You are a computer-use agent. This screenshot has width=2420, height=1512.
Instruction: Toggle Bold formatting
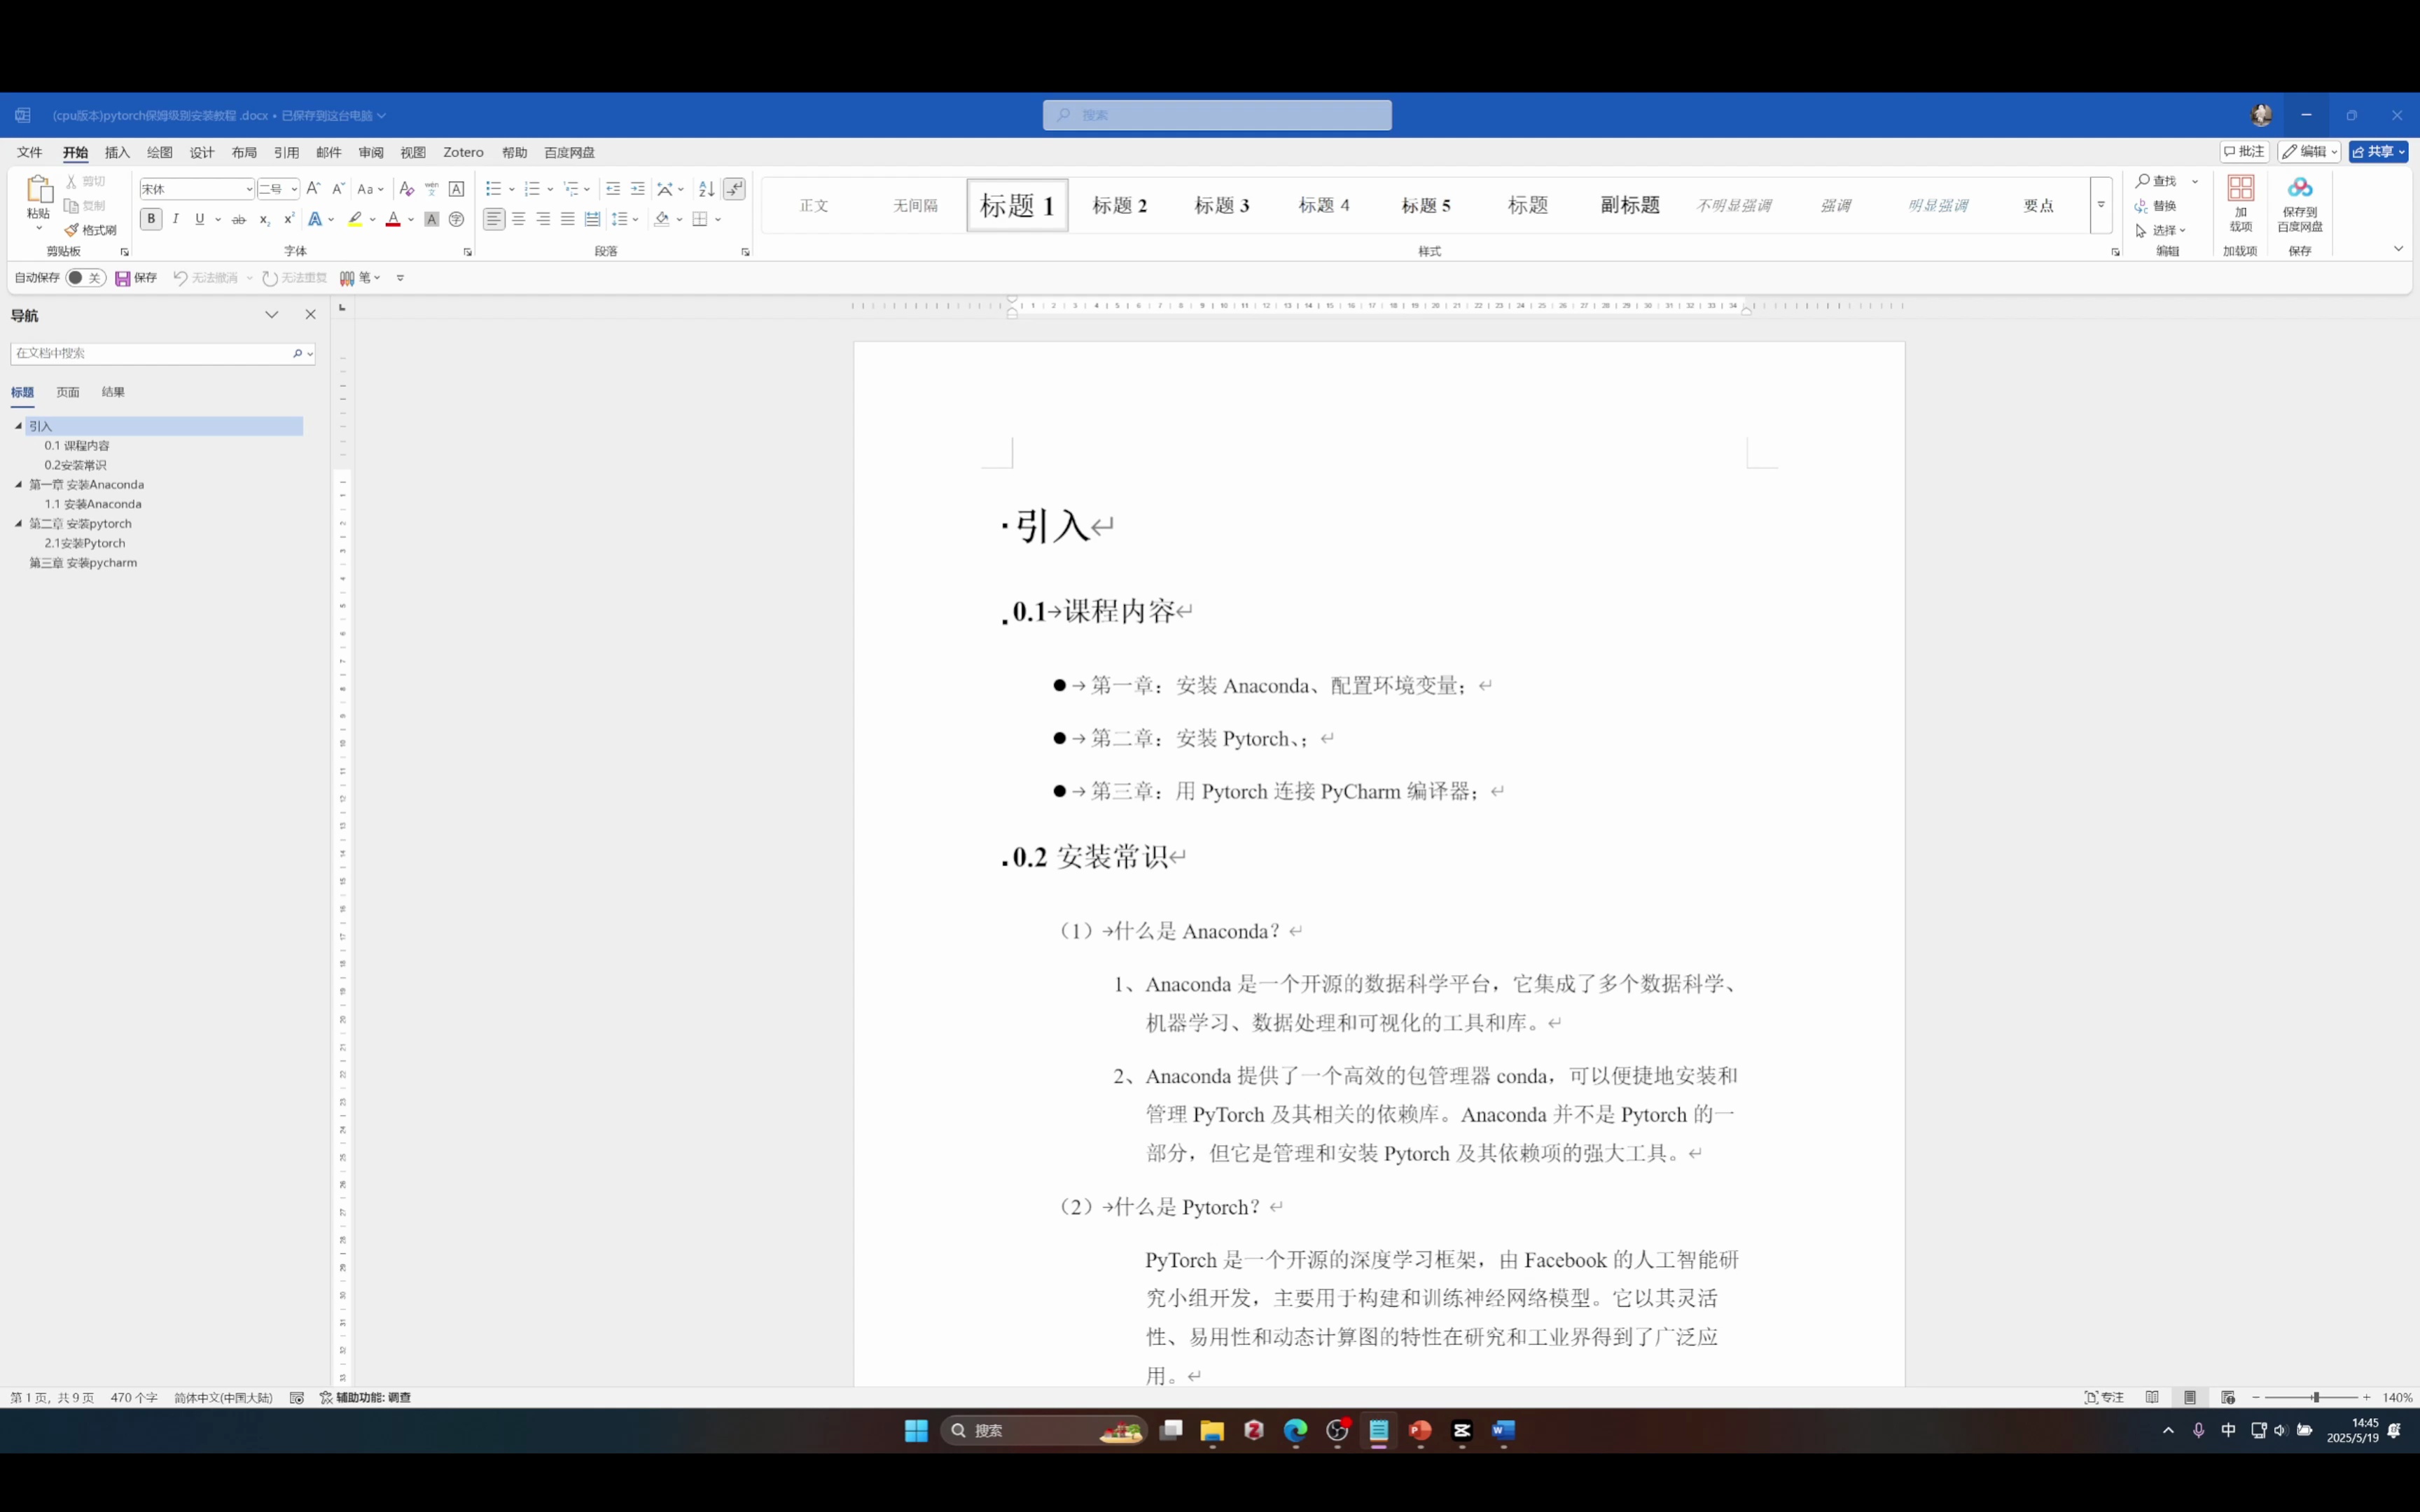150,219
